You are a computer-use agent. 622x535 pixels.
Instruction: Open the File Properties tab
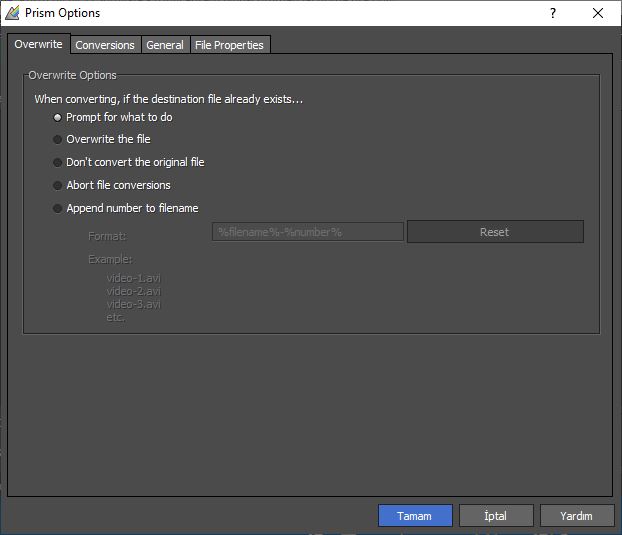pos(229,45)
